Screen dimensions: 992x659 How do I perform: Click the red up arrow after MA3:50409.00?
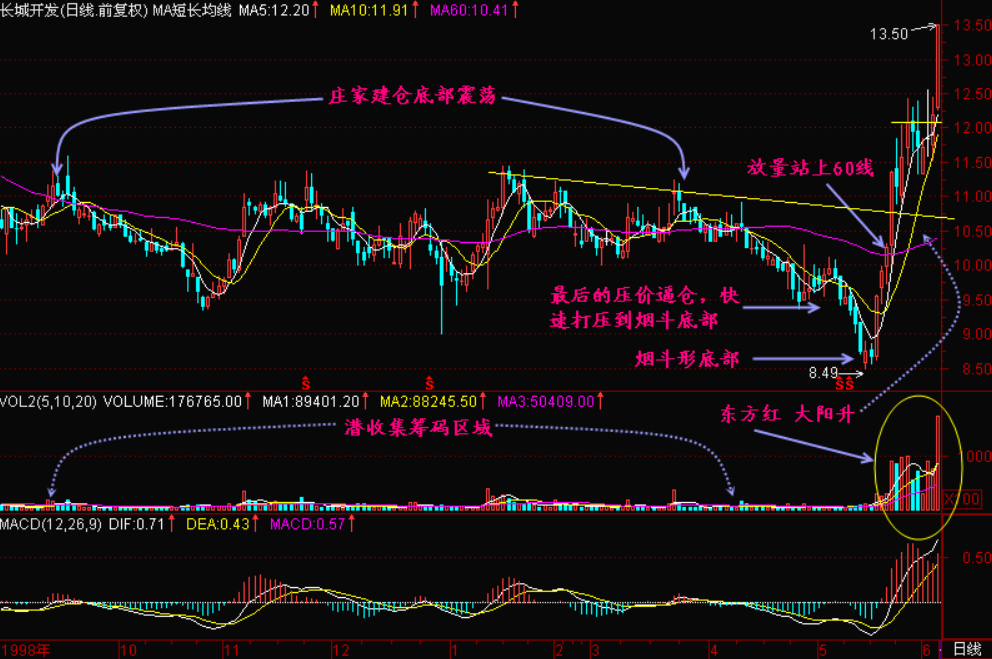coord(599,402)
